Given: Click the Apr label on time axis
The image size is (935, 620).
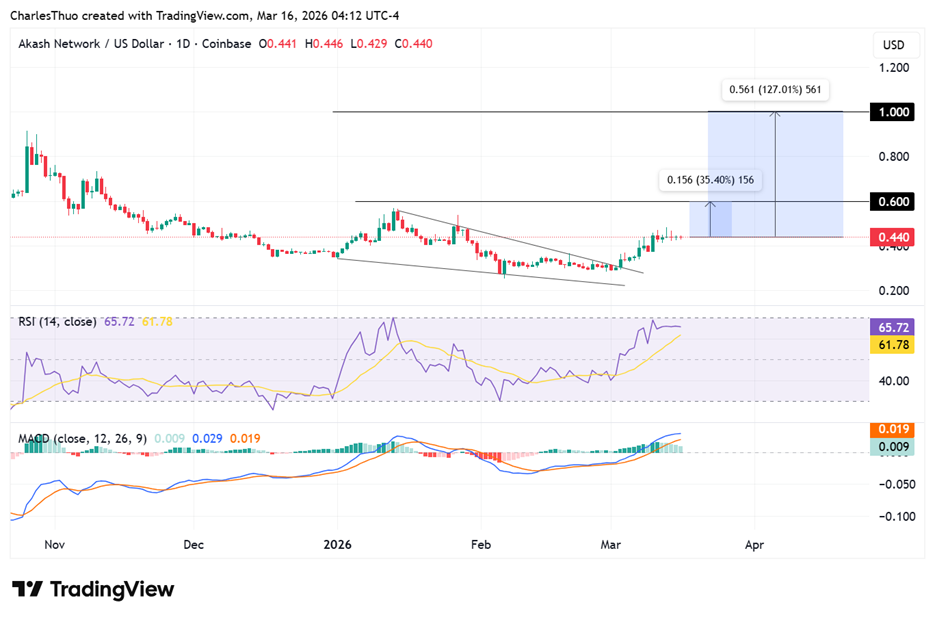Looking at the screenshot, I should point(755,545).
